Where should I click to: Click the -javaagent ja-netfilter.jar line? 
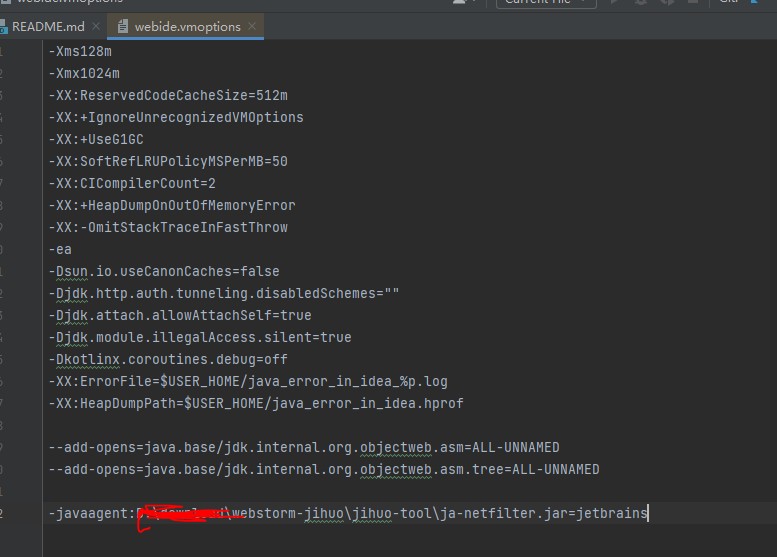pyautogui.click(x=348, y=513)
